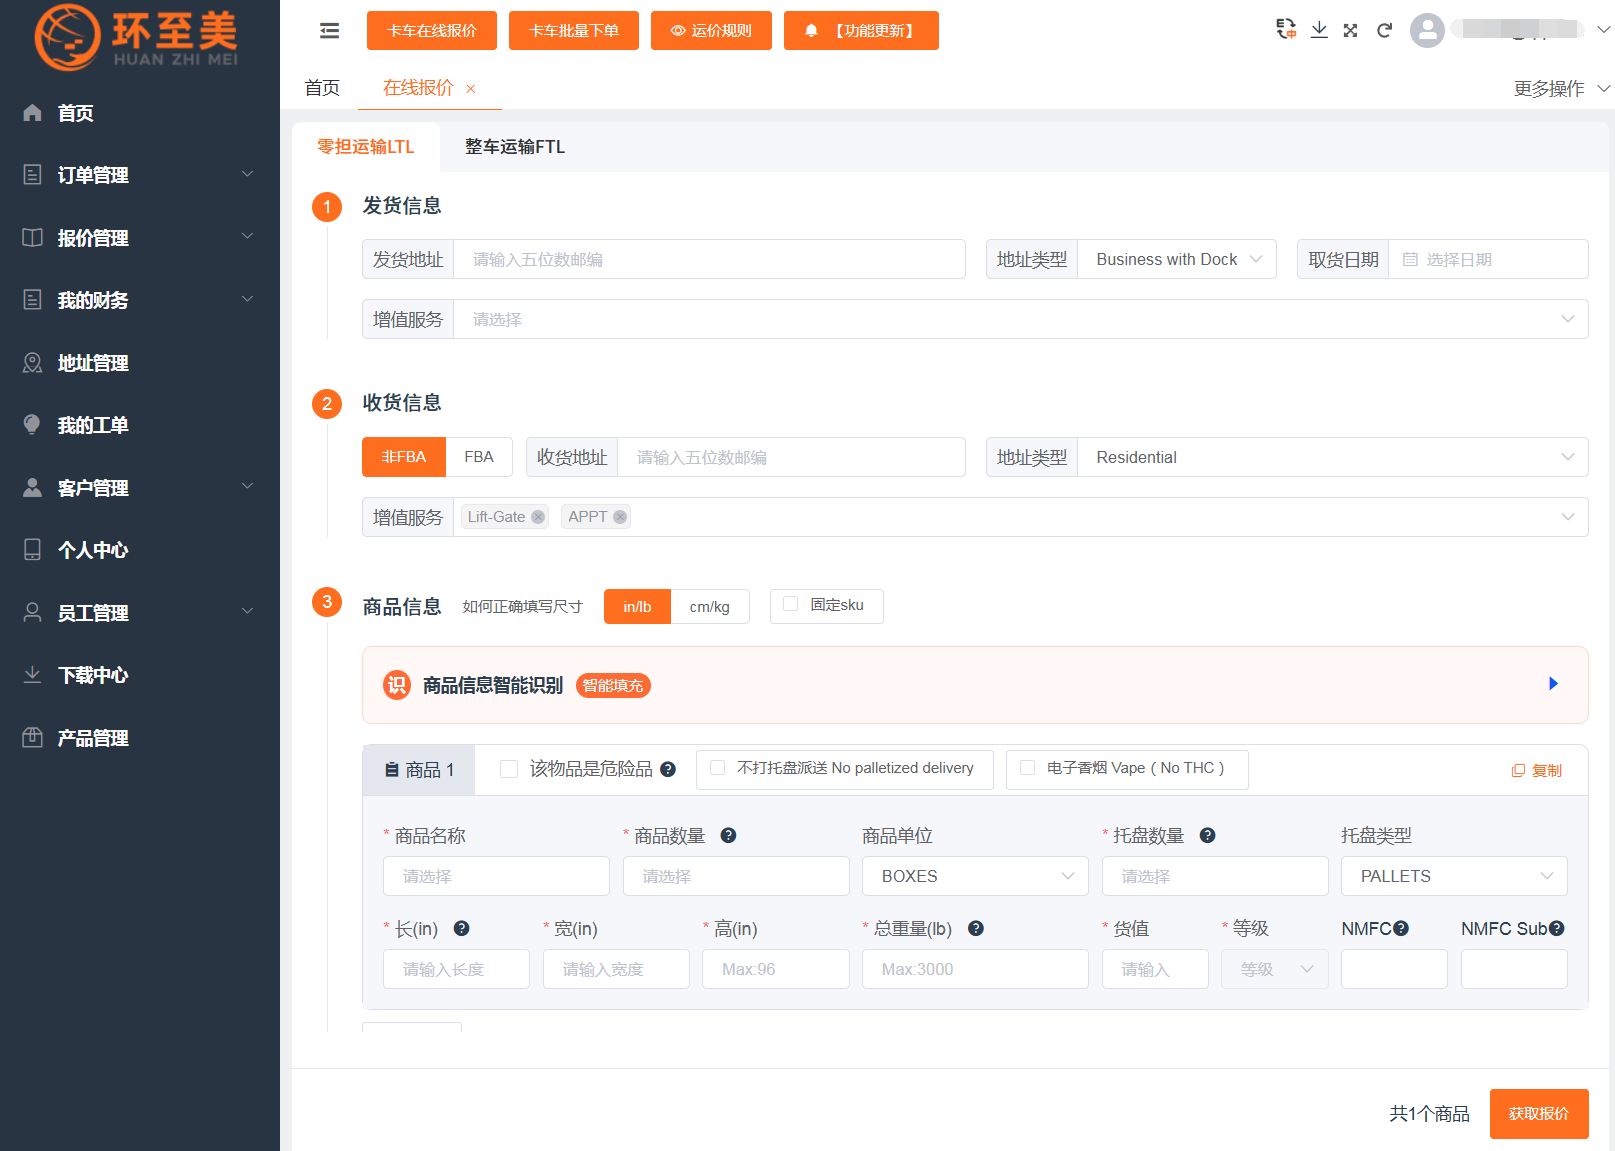Switch units to cm/kg
Viewport: 1615px width, 1151px height.
710,607
